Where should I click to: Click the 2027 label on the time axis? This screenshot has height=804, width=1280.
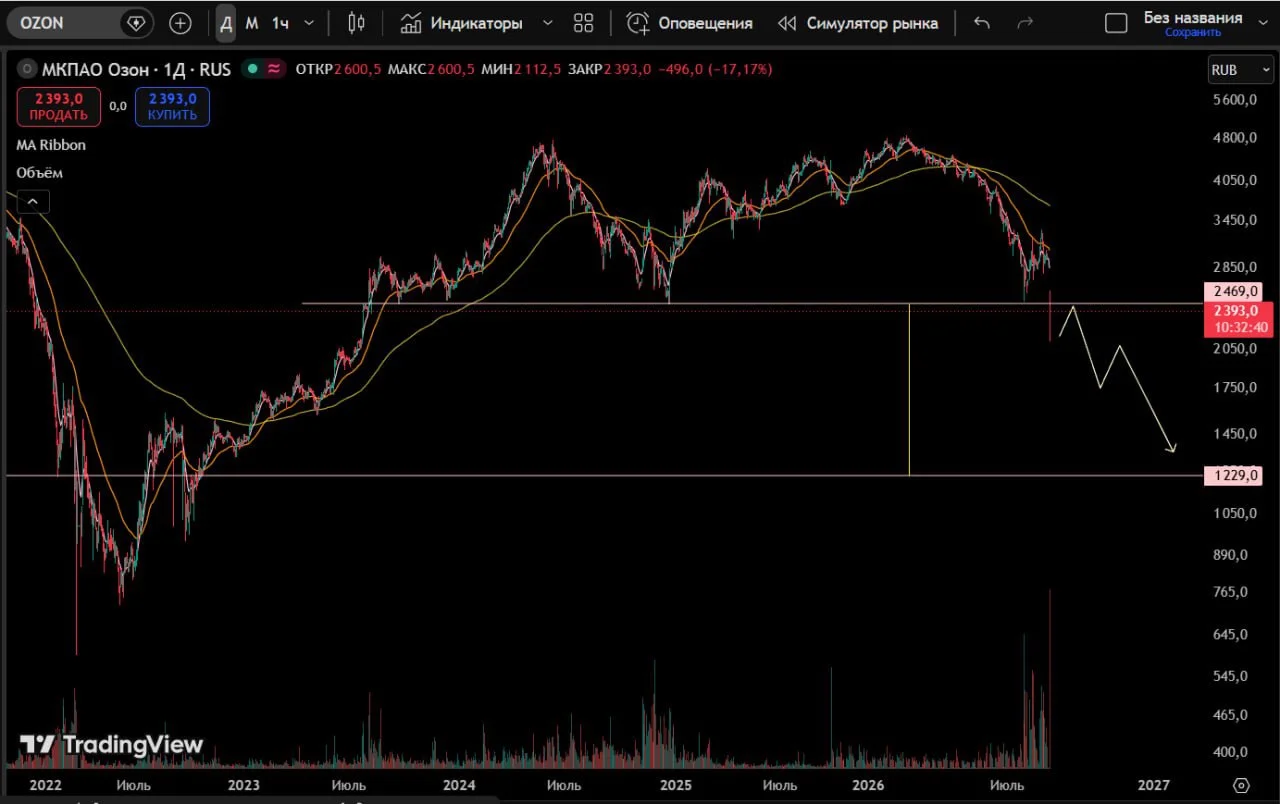click(1153, 785)
